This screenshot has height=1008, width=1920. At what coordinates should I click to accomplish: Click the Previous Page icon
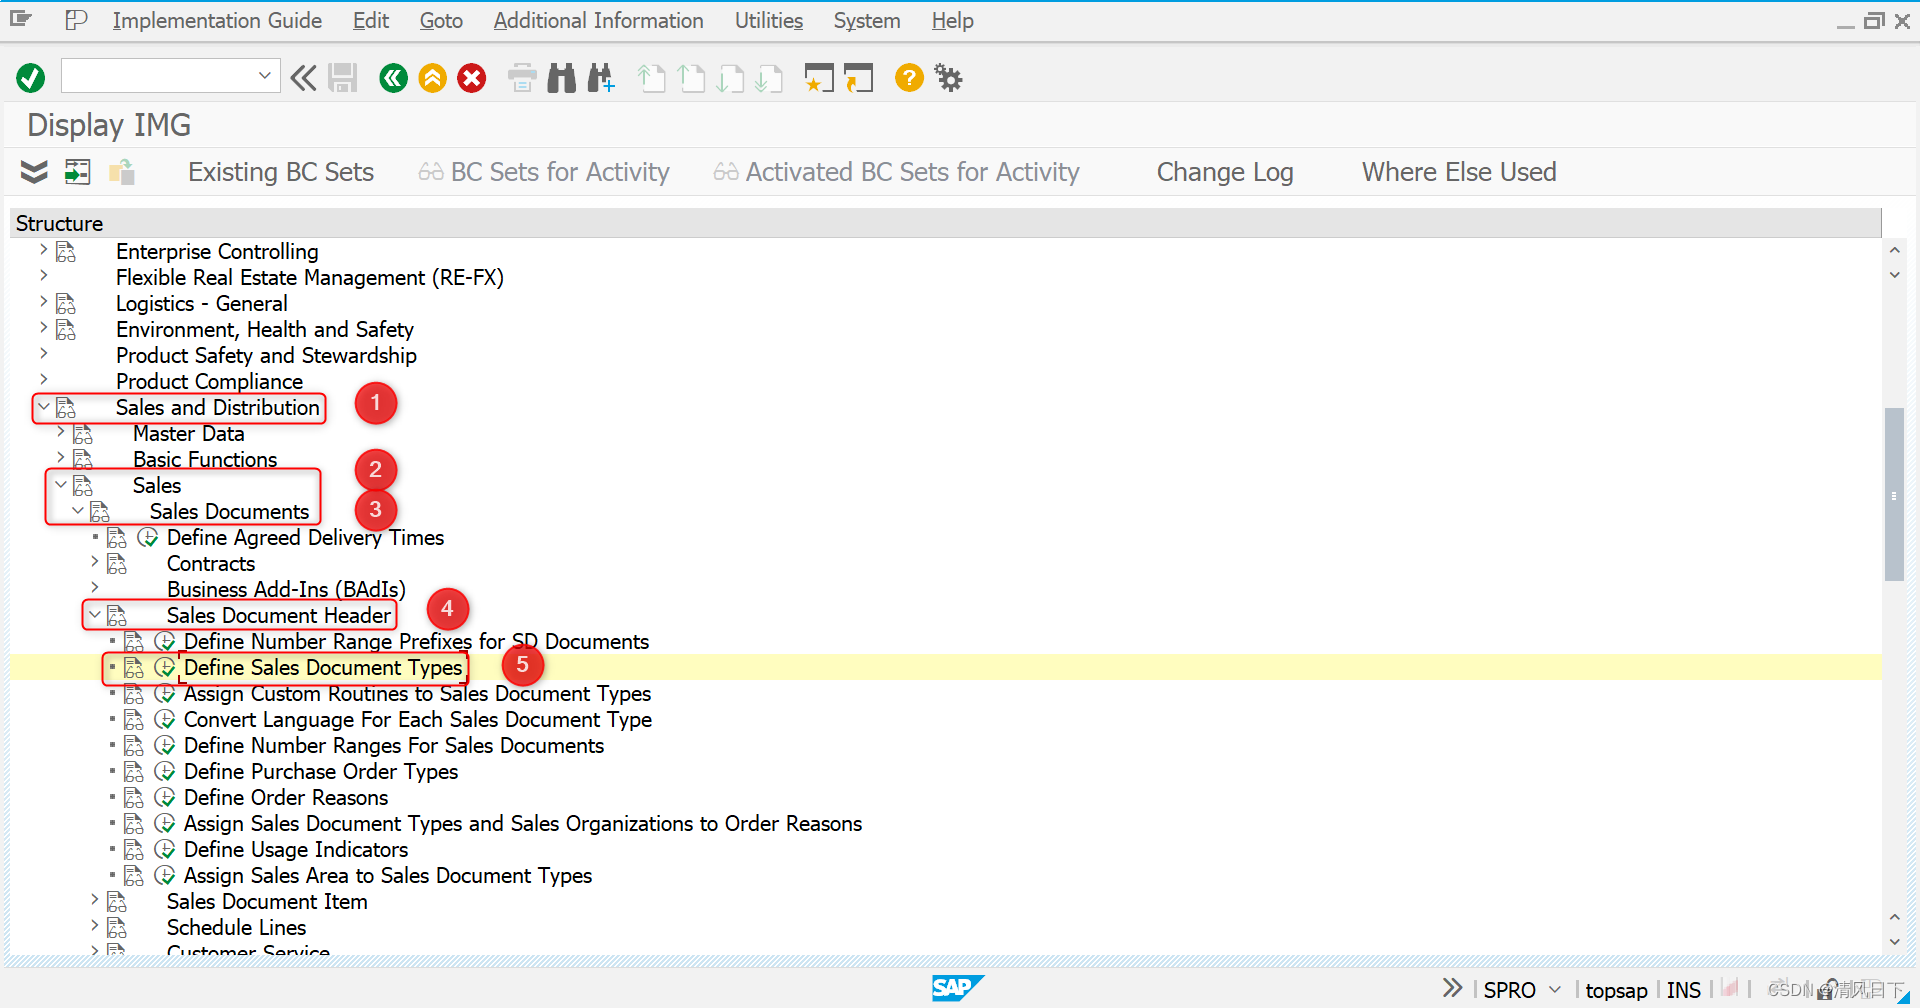coord(691,77)
